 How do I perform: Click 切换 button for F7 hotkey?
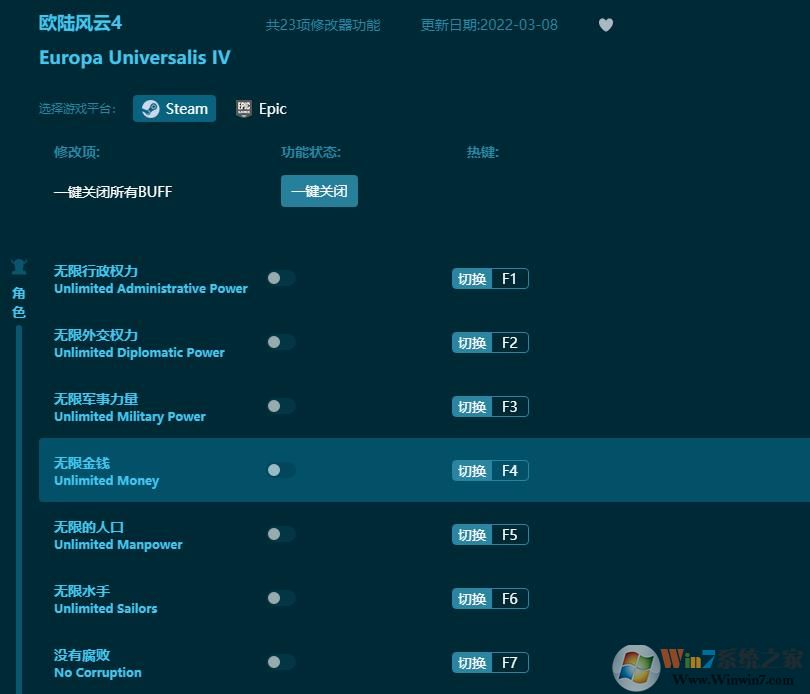[472, 663]
